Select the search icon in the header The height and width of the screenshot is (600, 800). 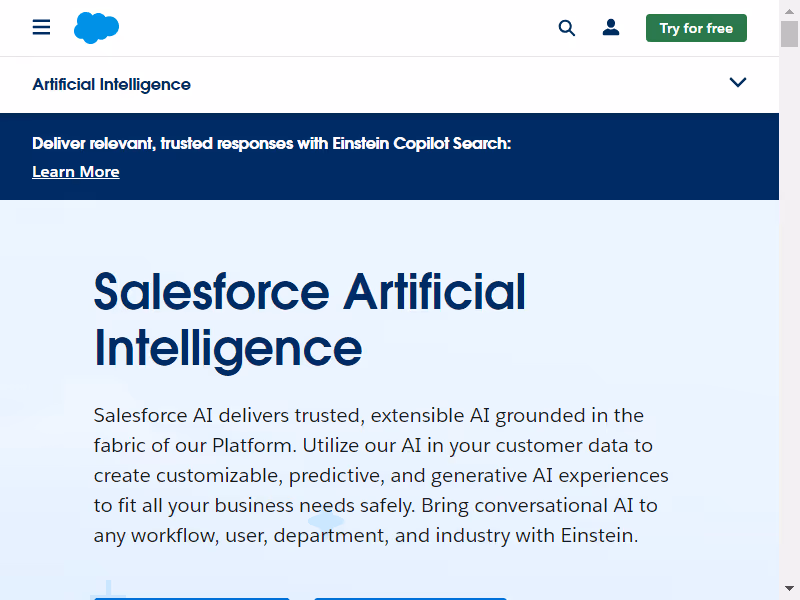(x=567, y=28)
